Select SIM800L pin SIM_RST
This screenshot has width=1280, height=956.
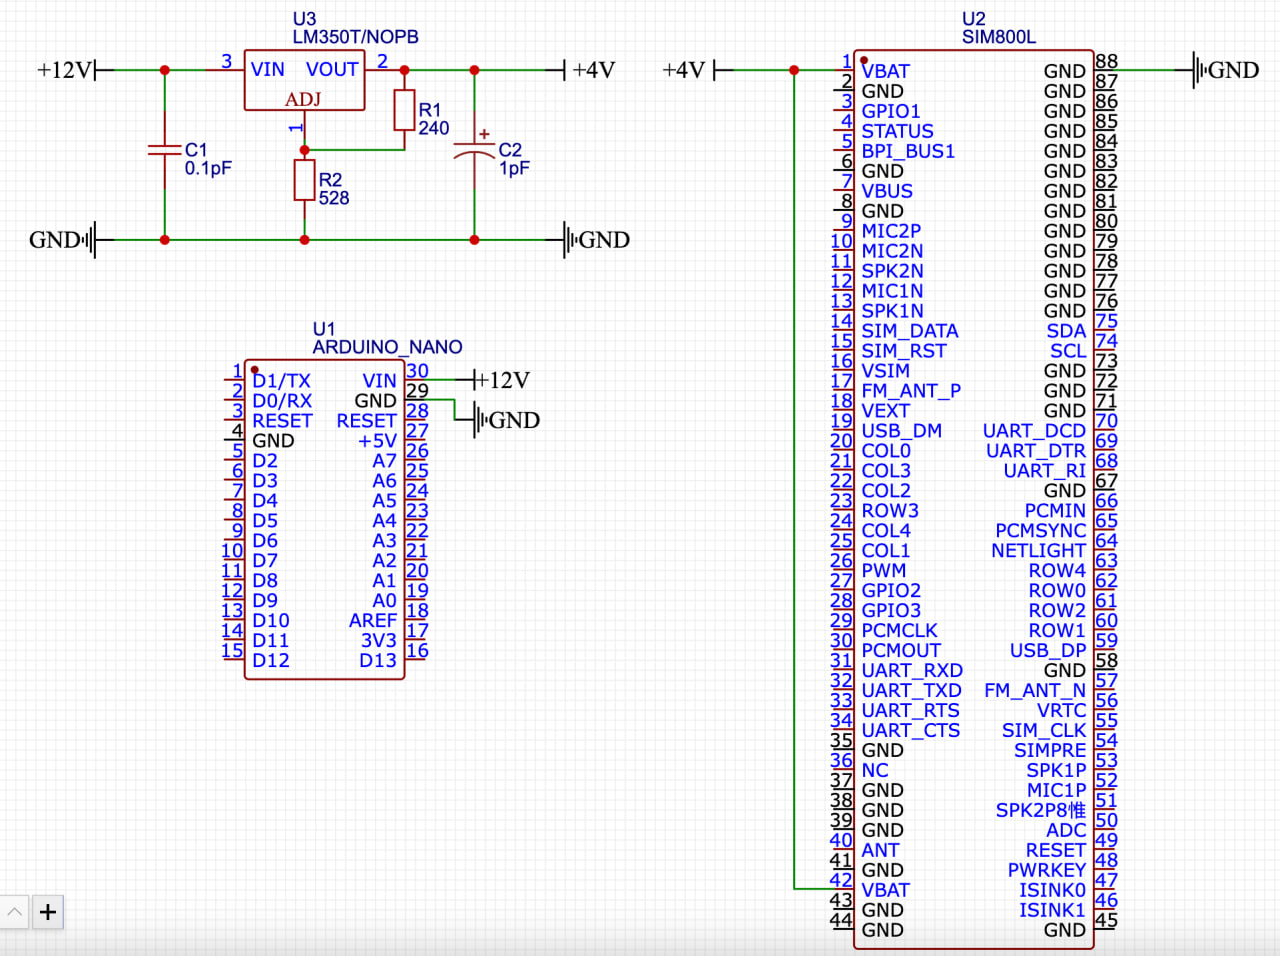[904, 351]
